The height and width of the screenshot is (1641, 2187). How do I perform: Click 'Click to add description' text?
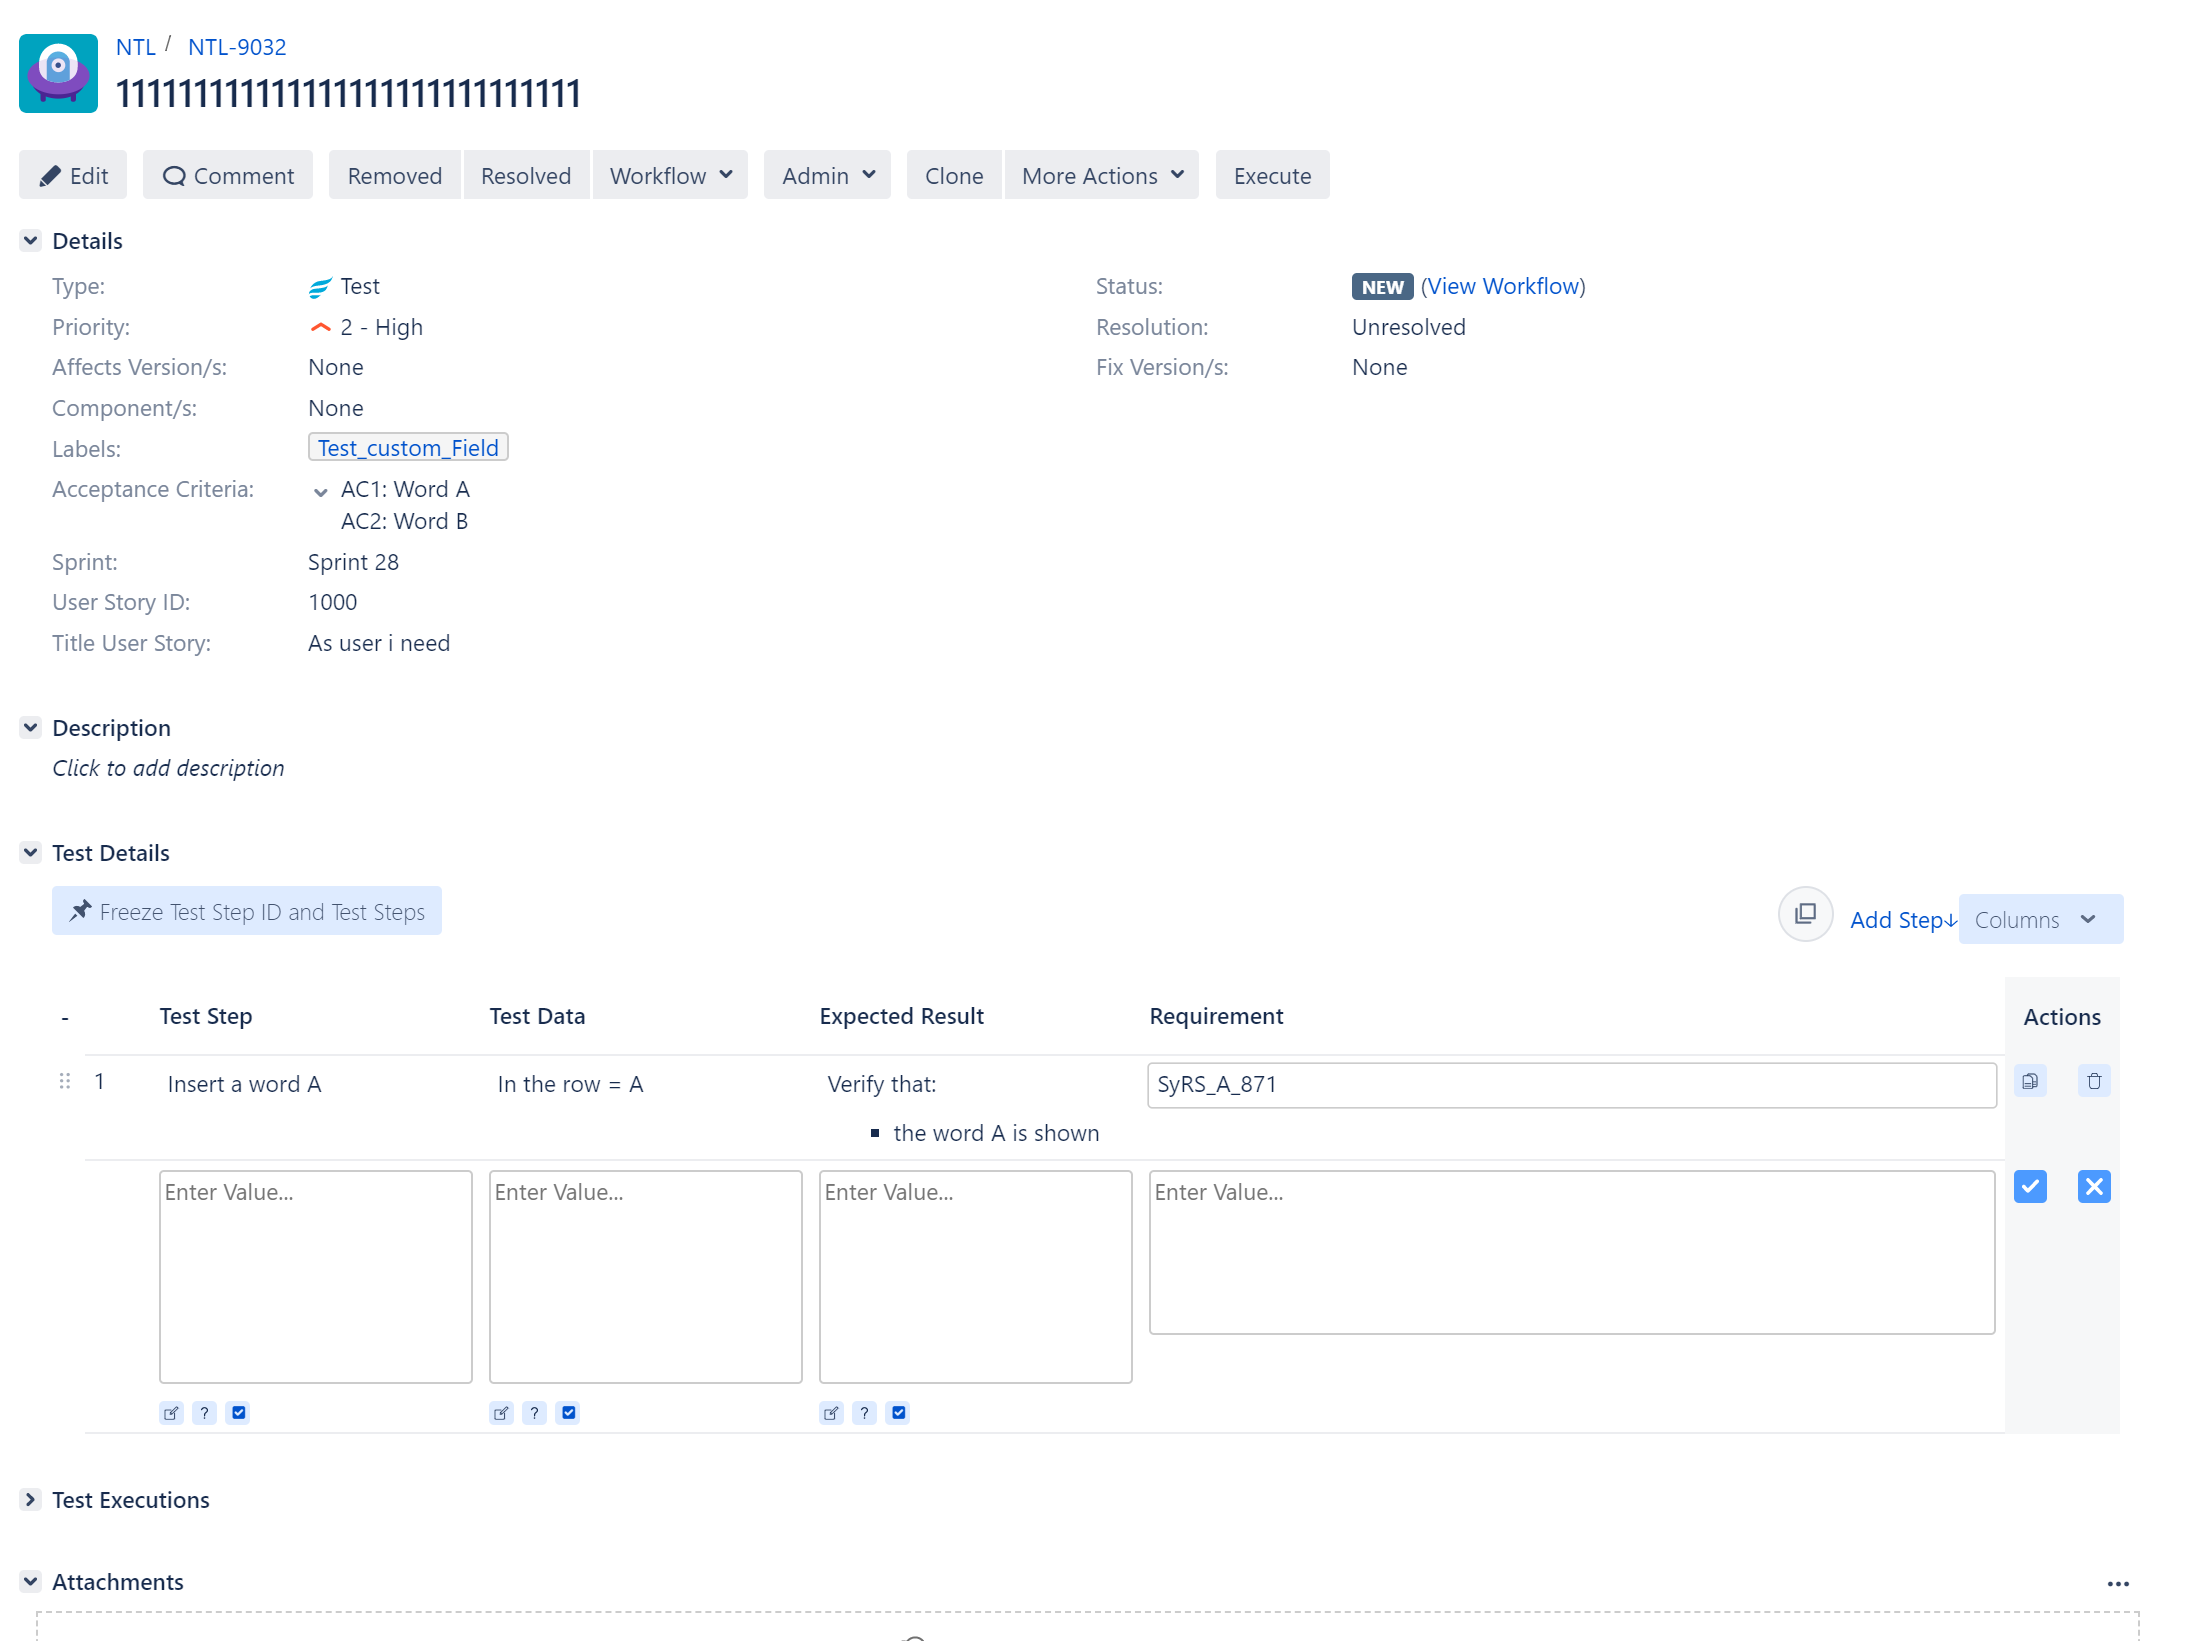(x=168, y=768)
